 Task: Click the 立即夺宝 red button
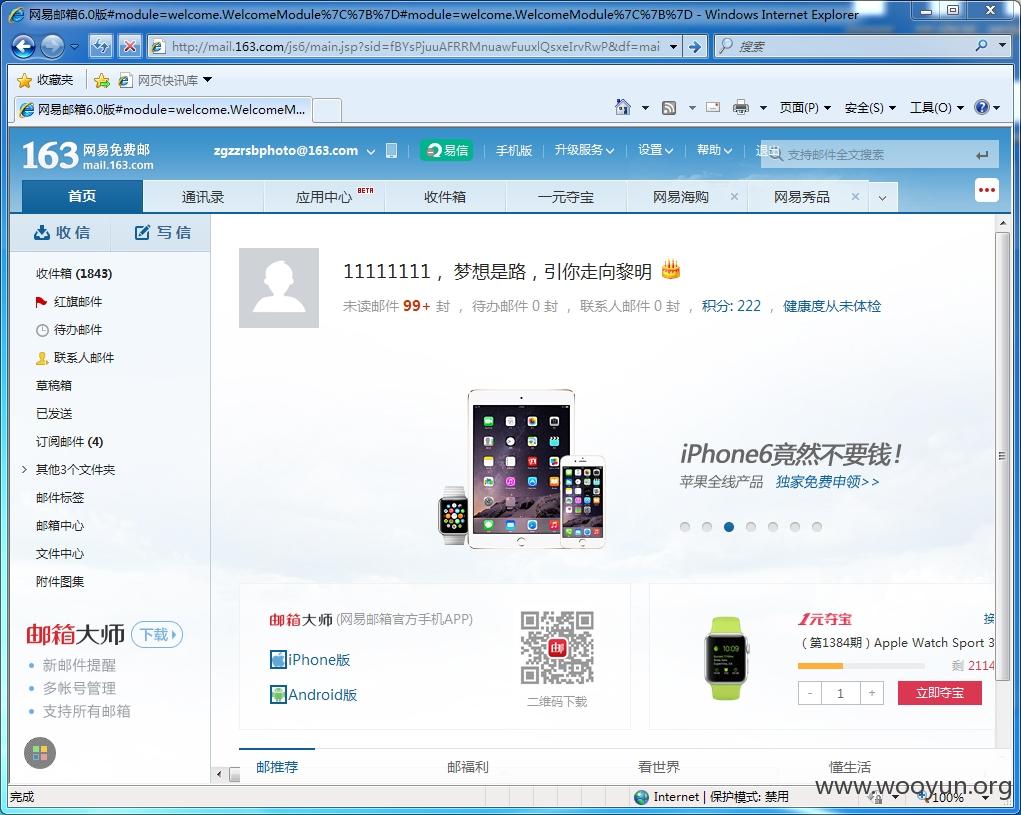[x=940, y=693]
